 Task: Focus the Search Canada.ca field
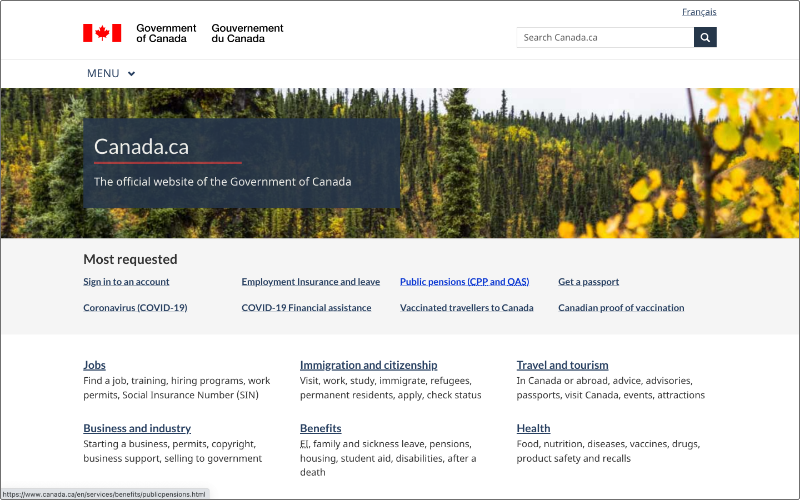(x=605, y=37)
